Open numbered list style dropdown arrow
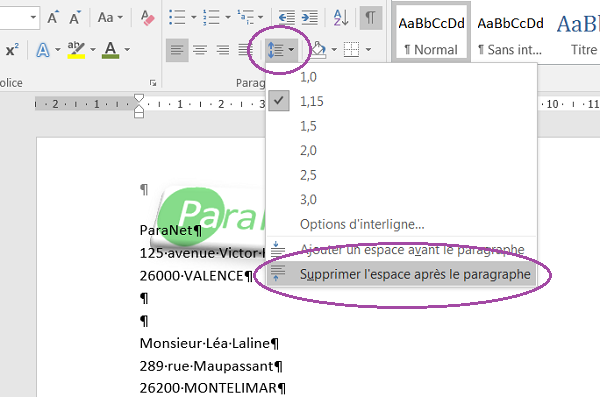Viewport: 600px width, 397px height. pos(228,18)
